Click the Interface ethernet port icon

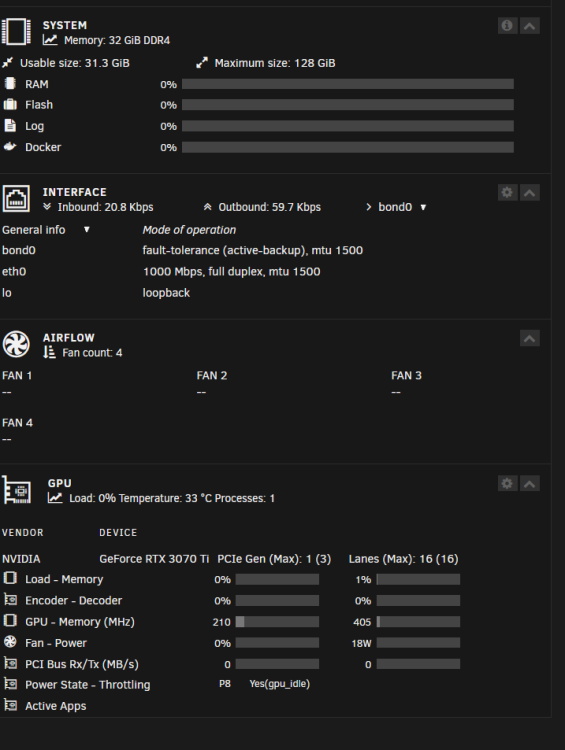coord(16,199)
